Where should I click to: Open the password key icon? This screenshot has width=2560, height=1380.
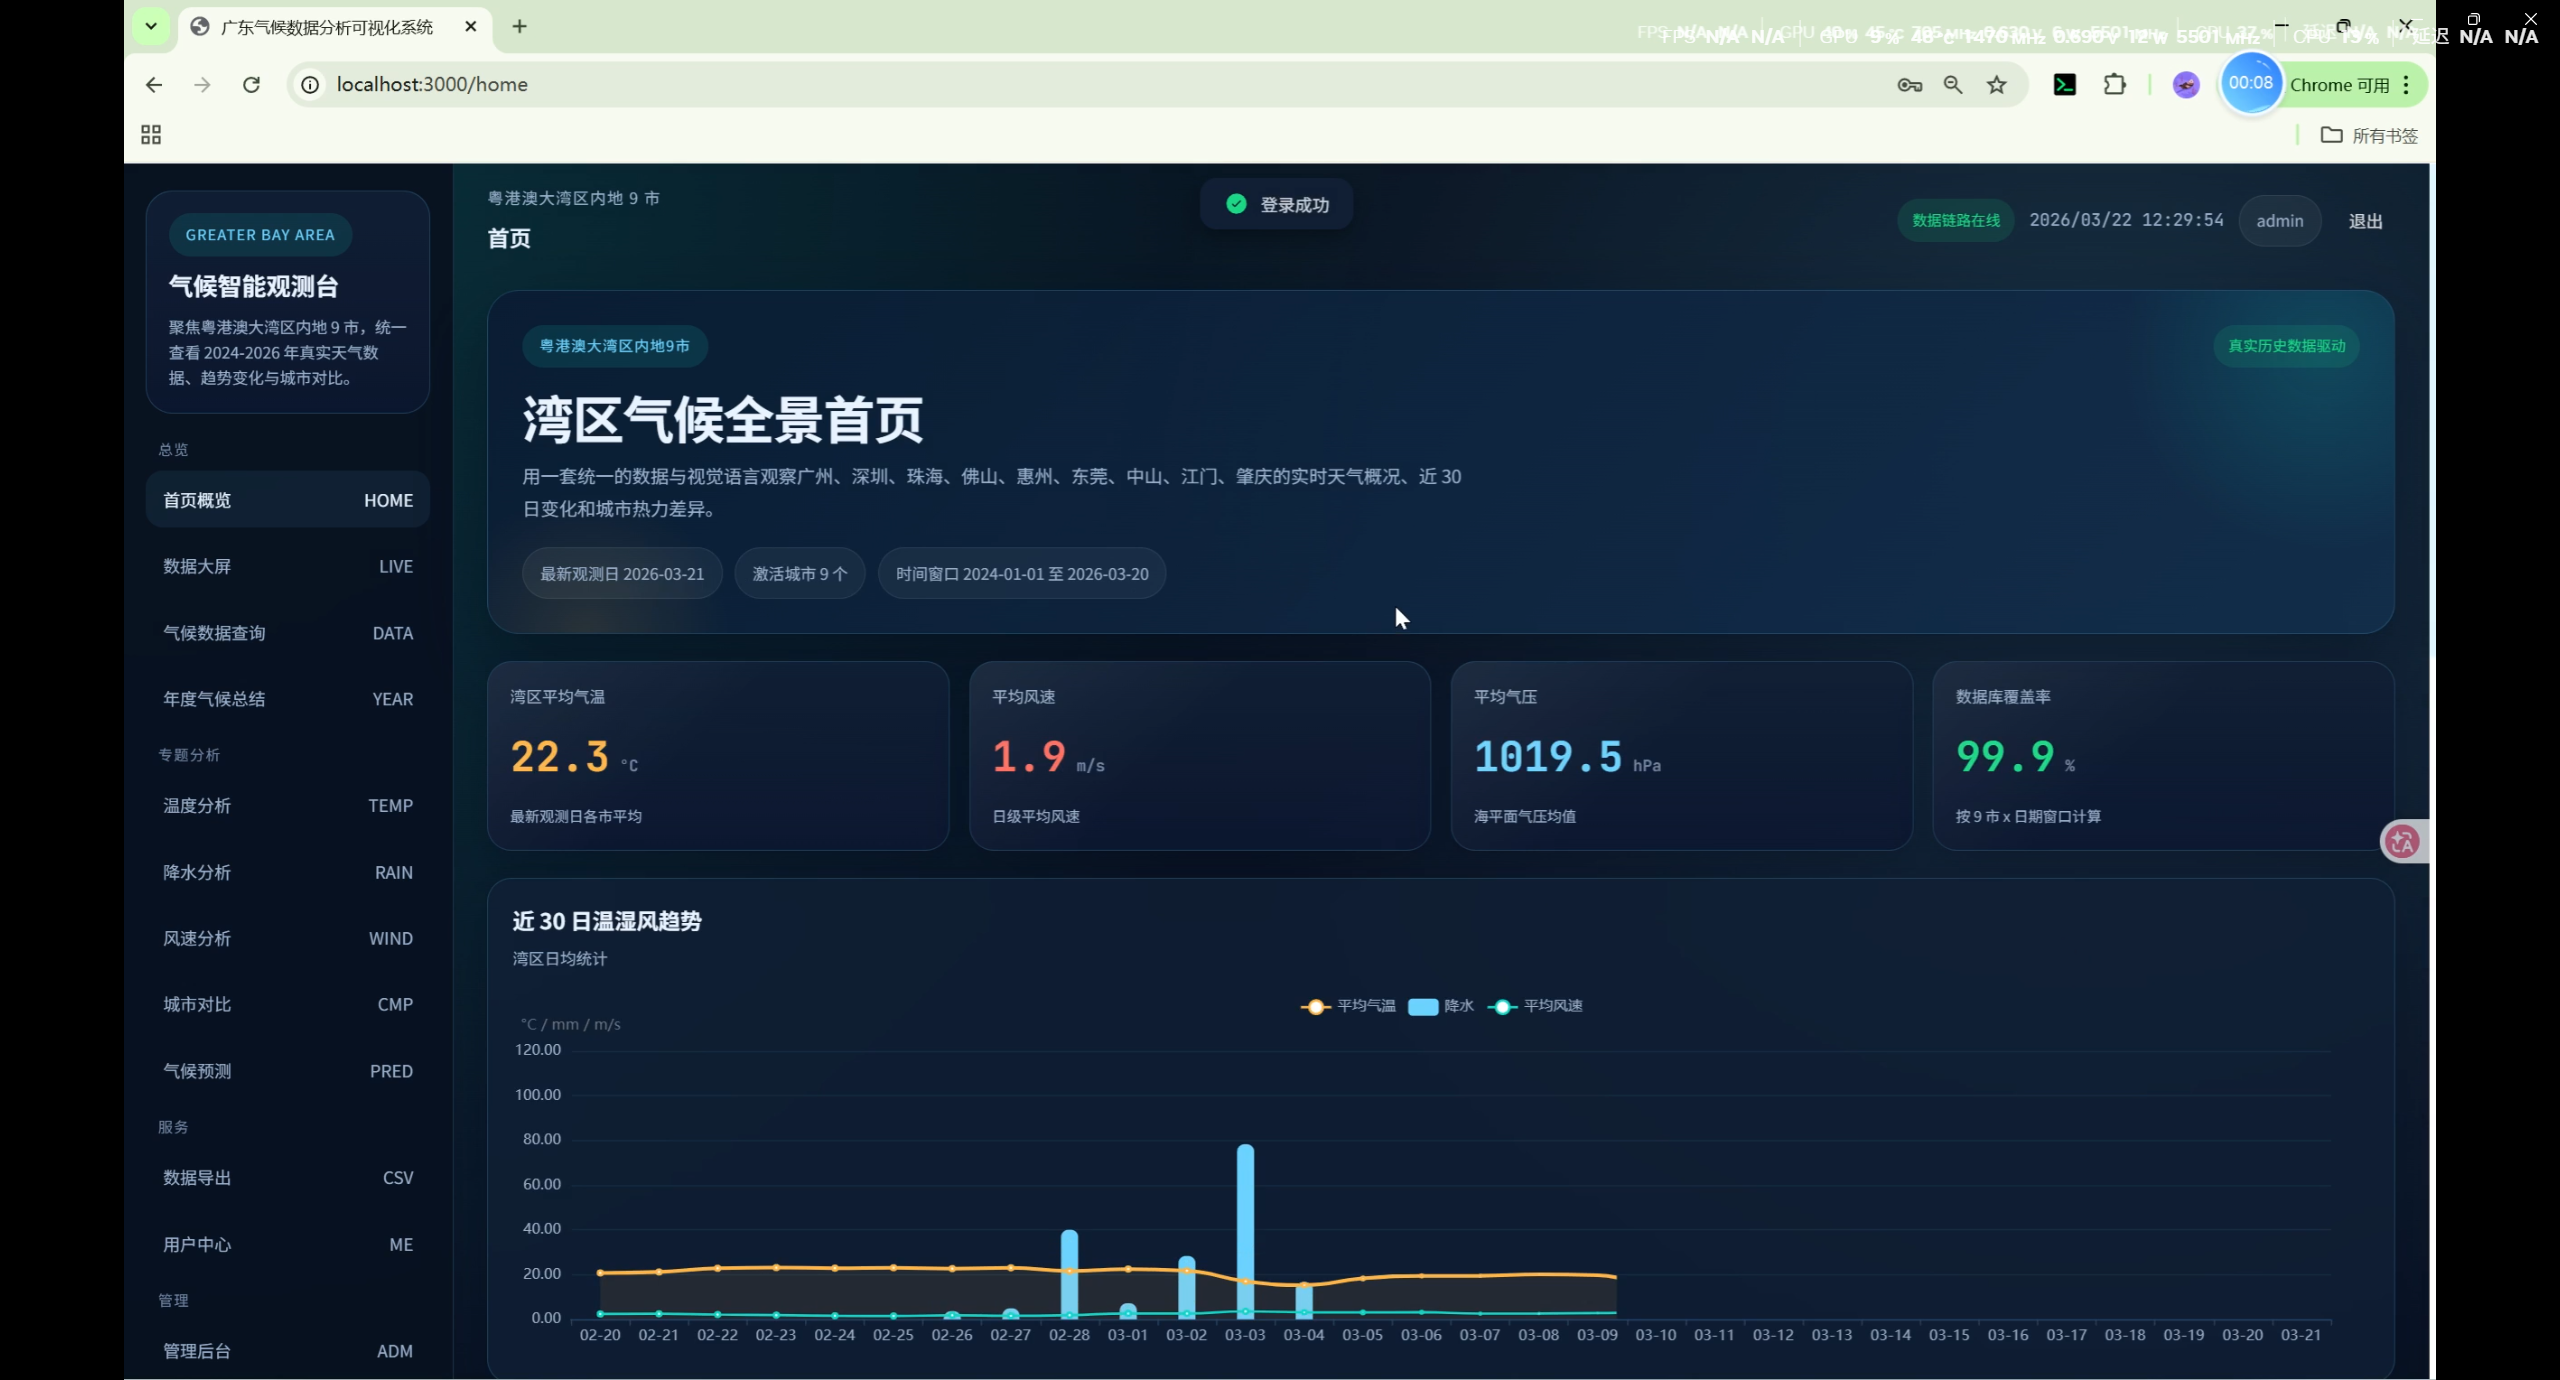[x=1909, y=85]
